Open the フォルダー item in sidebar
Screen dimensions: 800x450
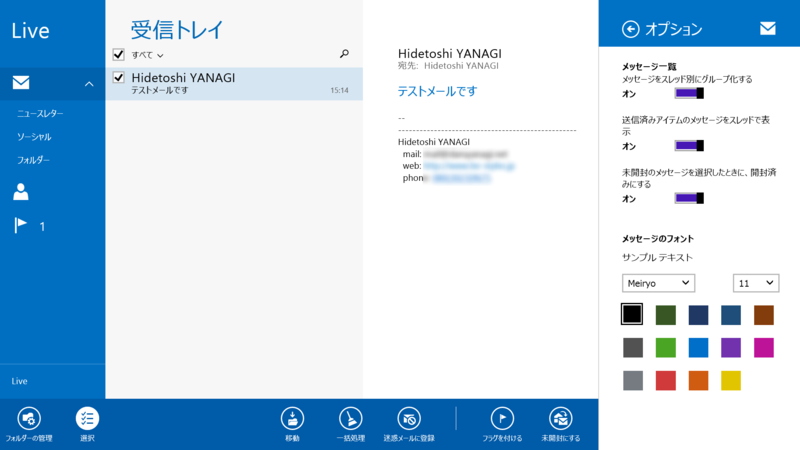point(33,160)
